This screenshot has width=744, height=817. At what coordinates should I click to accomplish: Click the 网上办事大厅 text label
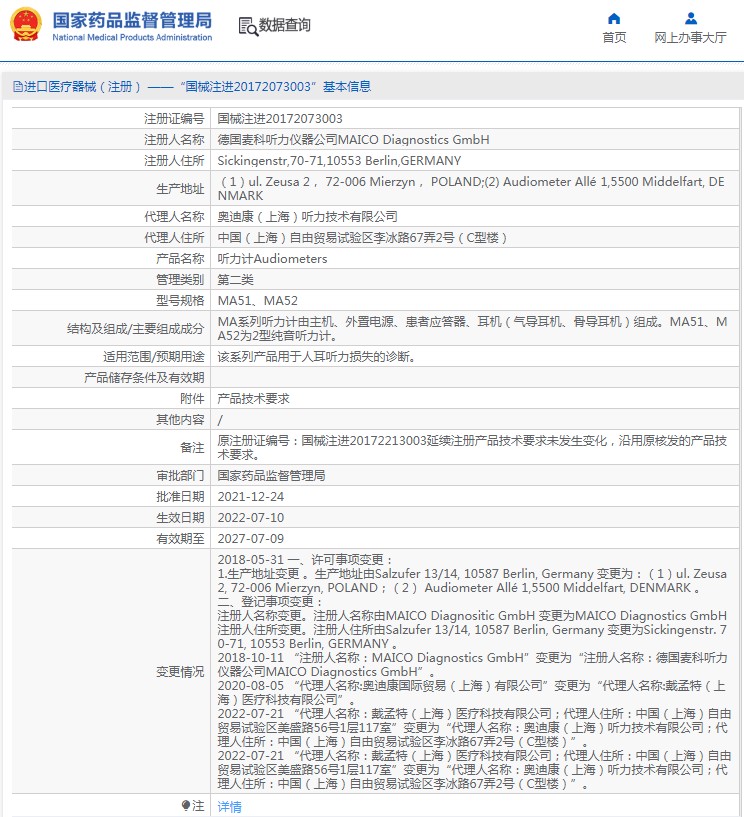[x=690, y=38]
